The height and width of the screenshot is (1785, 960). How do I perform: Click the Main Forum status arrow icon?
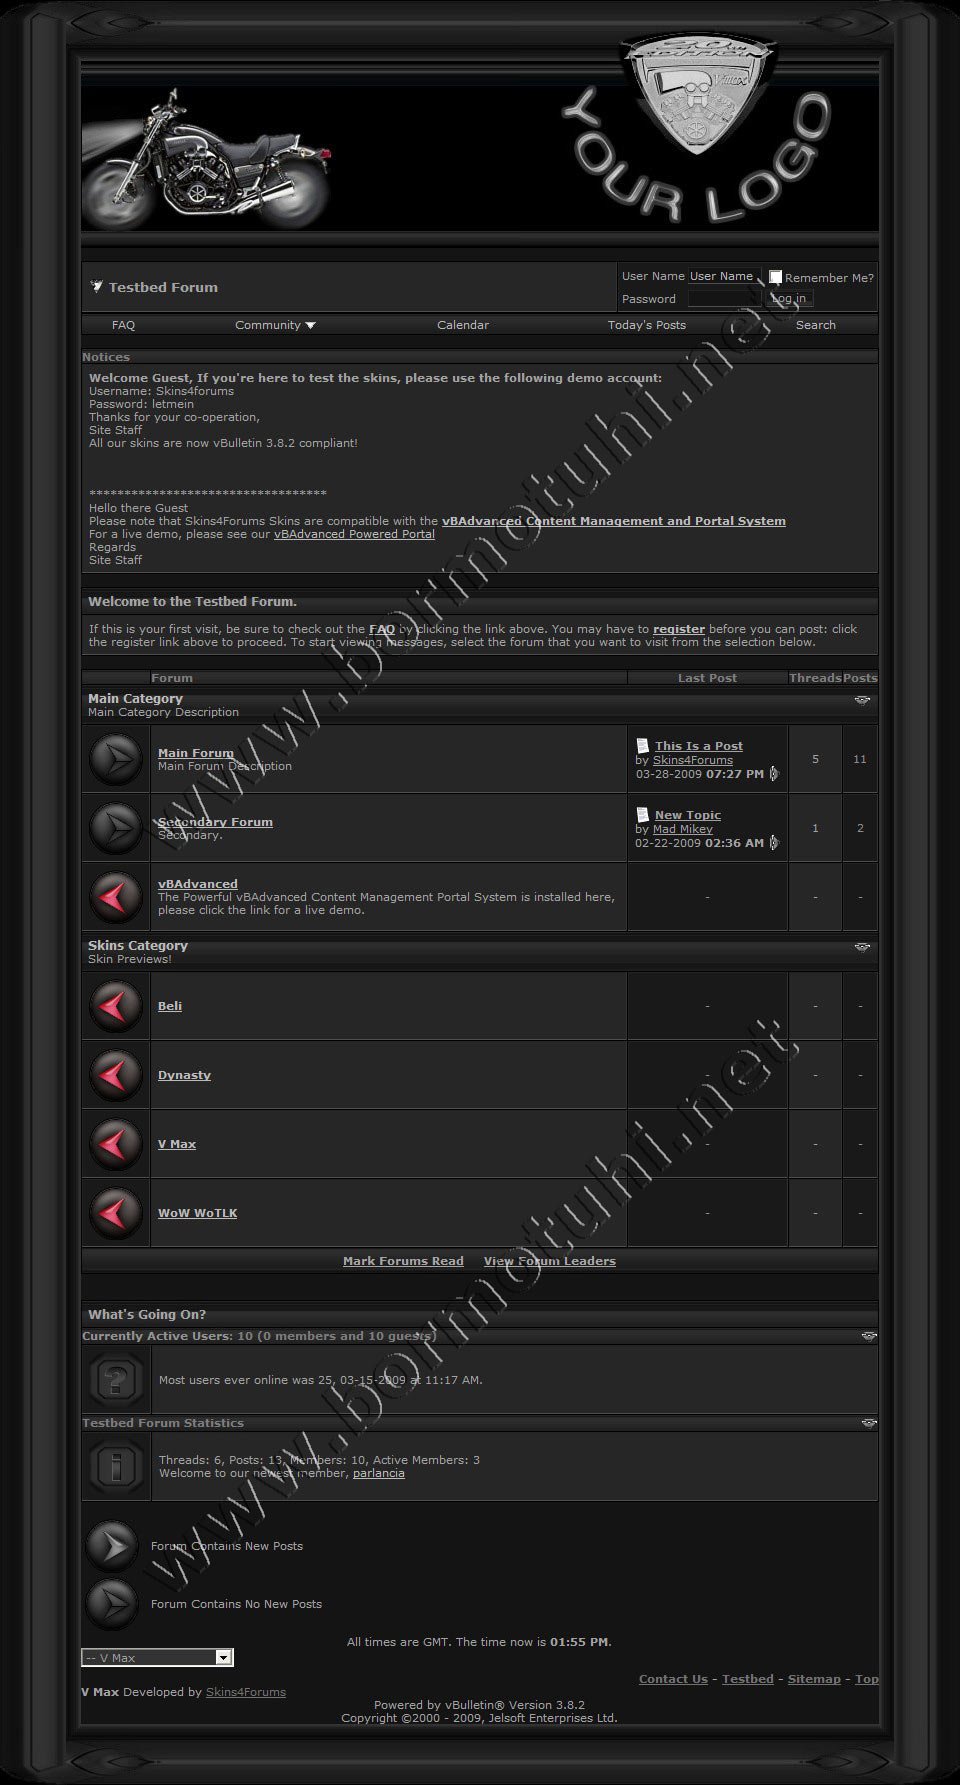(x=116, y=759)
